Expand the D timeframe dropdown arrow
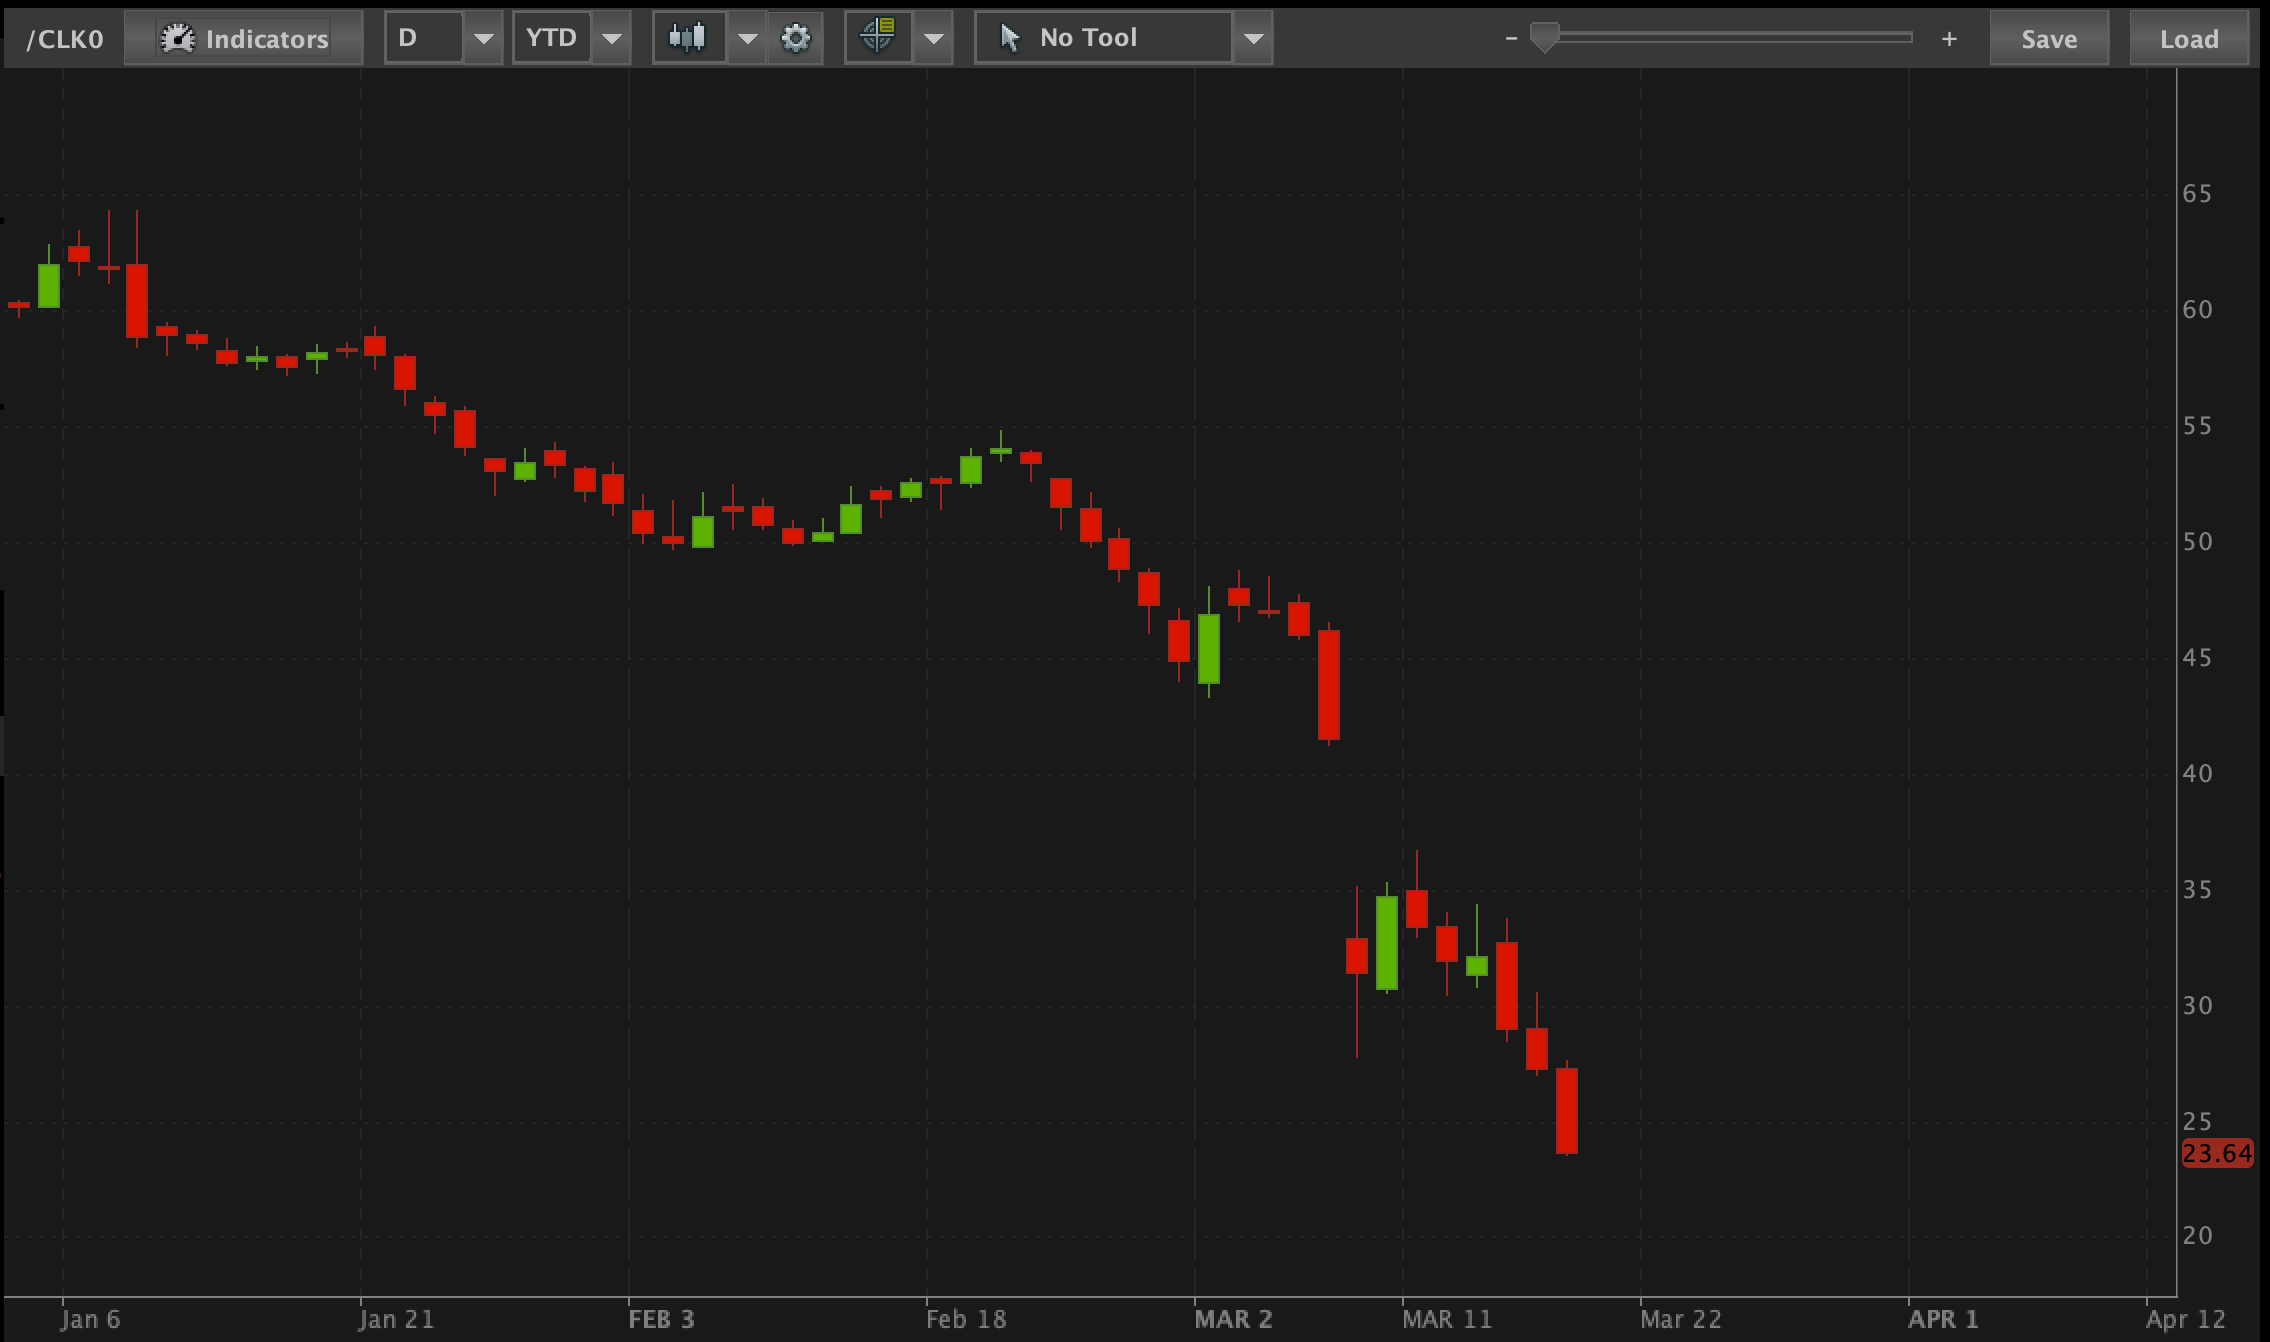Viewport: 2270px width, 1342px height. pyautogui.click(x=483, y=39)
